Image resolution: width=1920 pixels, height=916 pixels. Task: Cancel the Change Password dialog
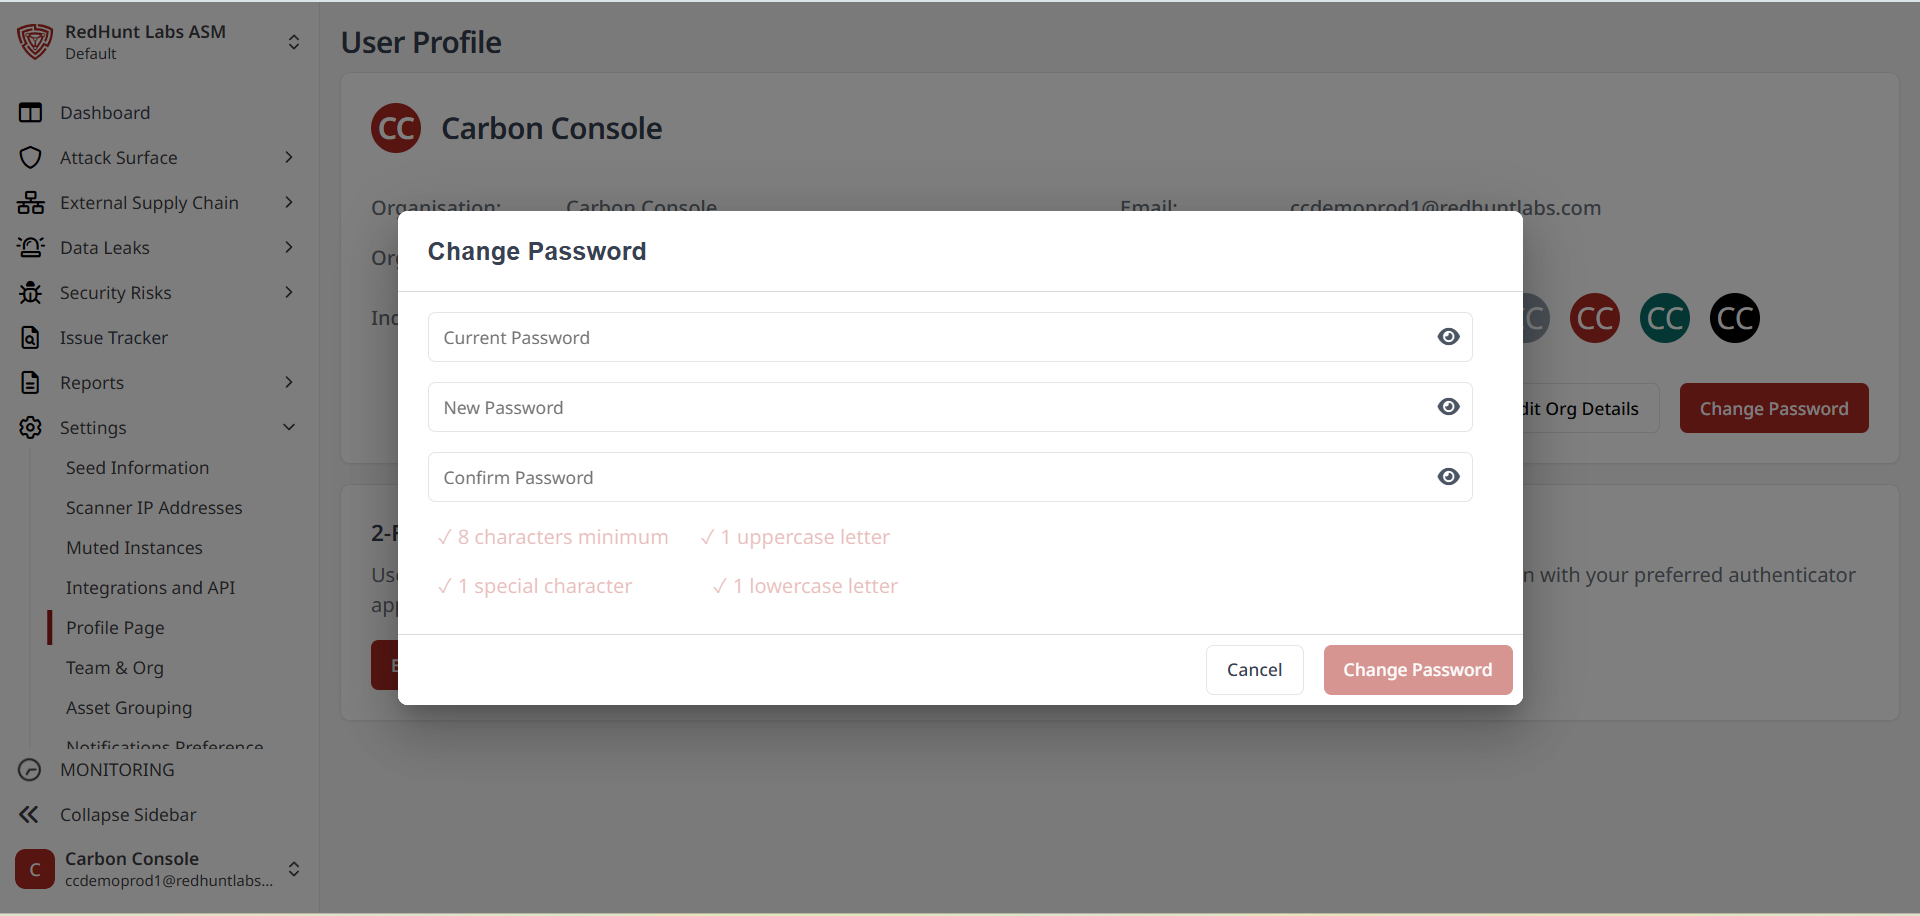tap(1254, 670)
